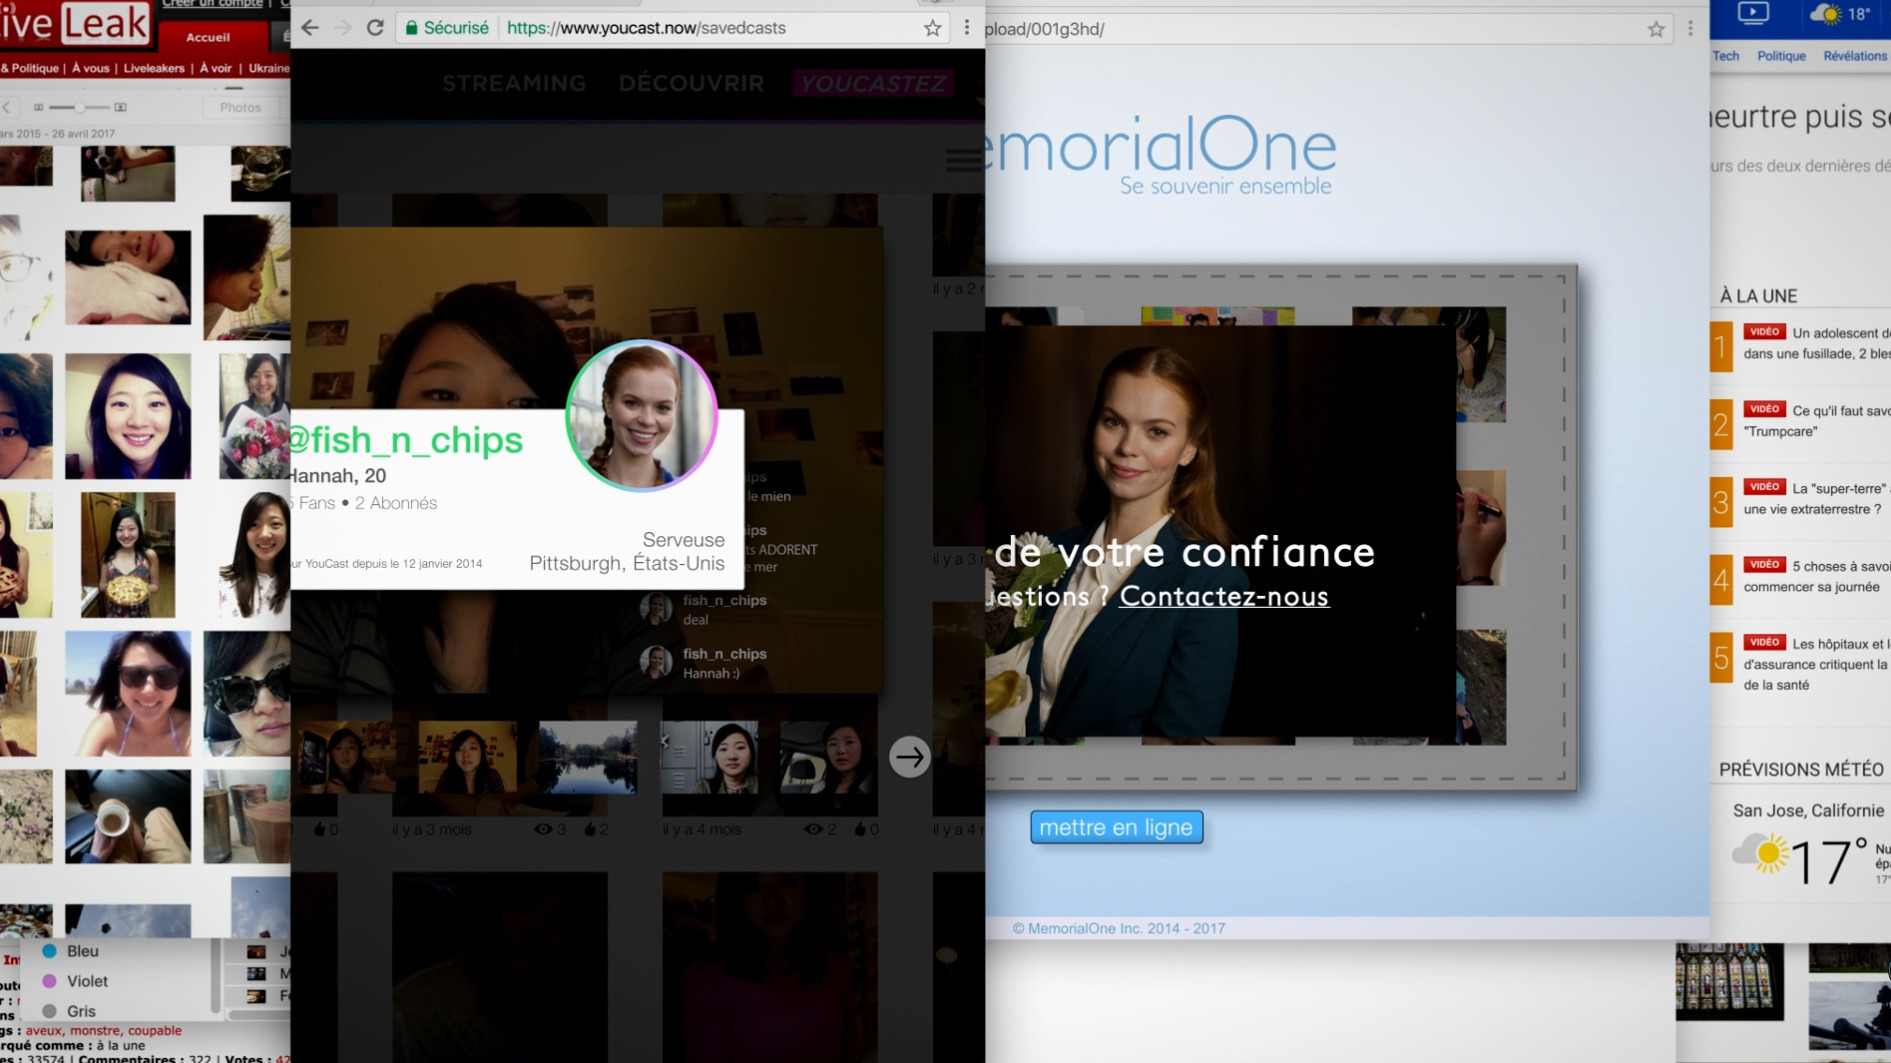Click the 18° weather icon in header

(1826, 14)
